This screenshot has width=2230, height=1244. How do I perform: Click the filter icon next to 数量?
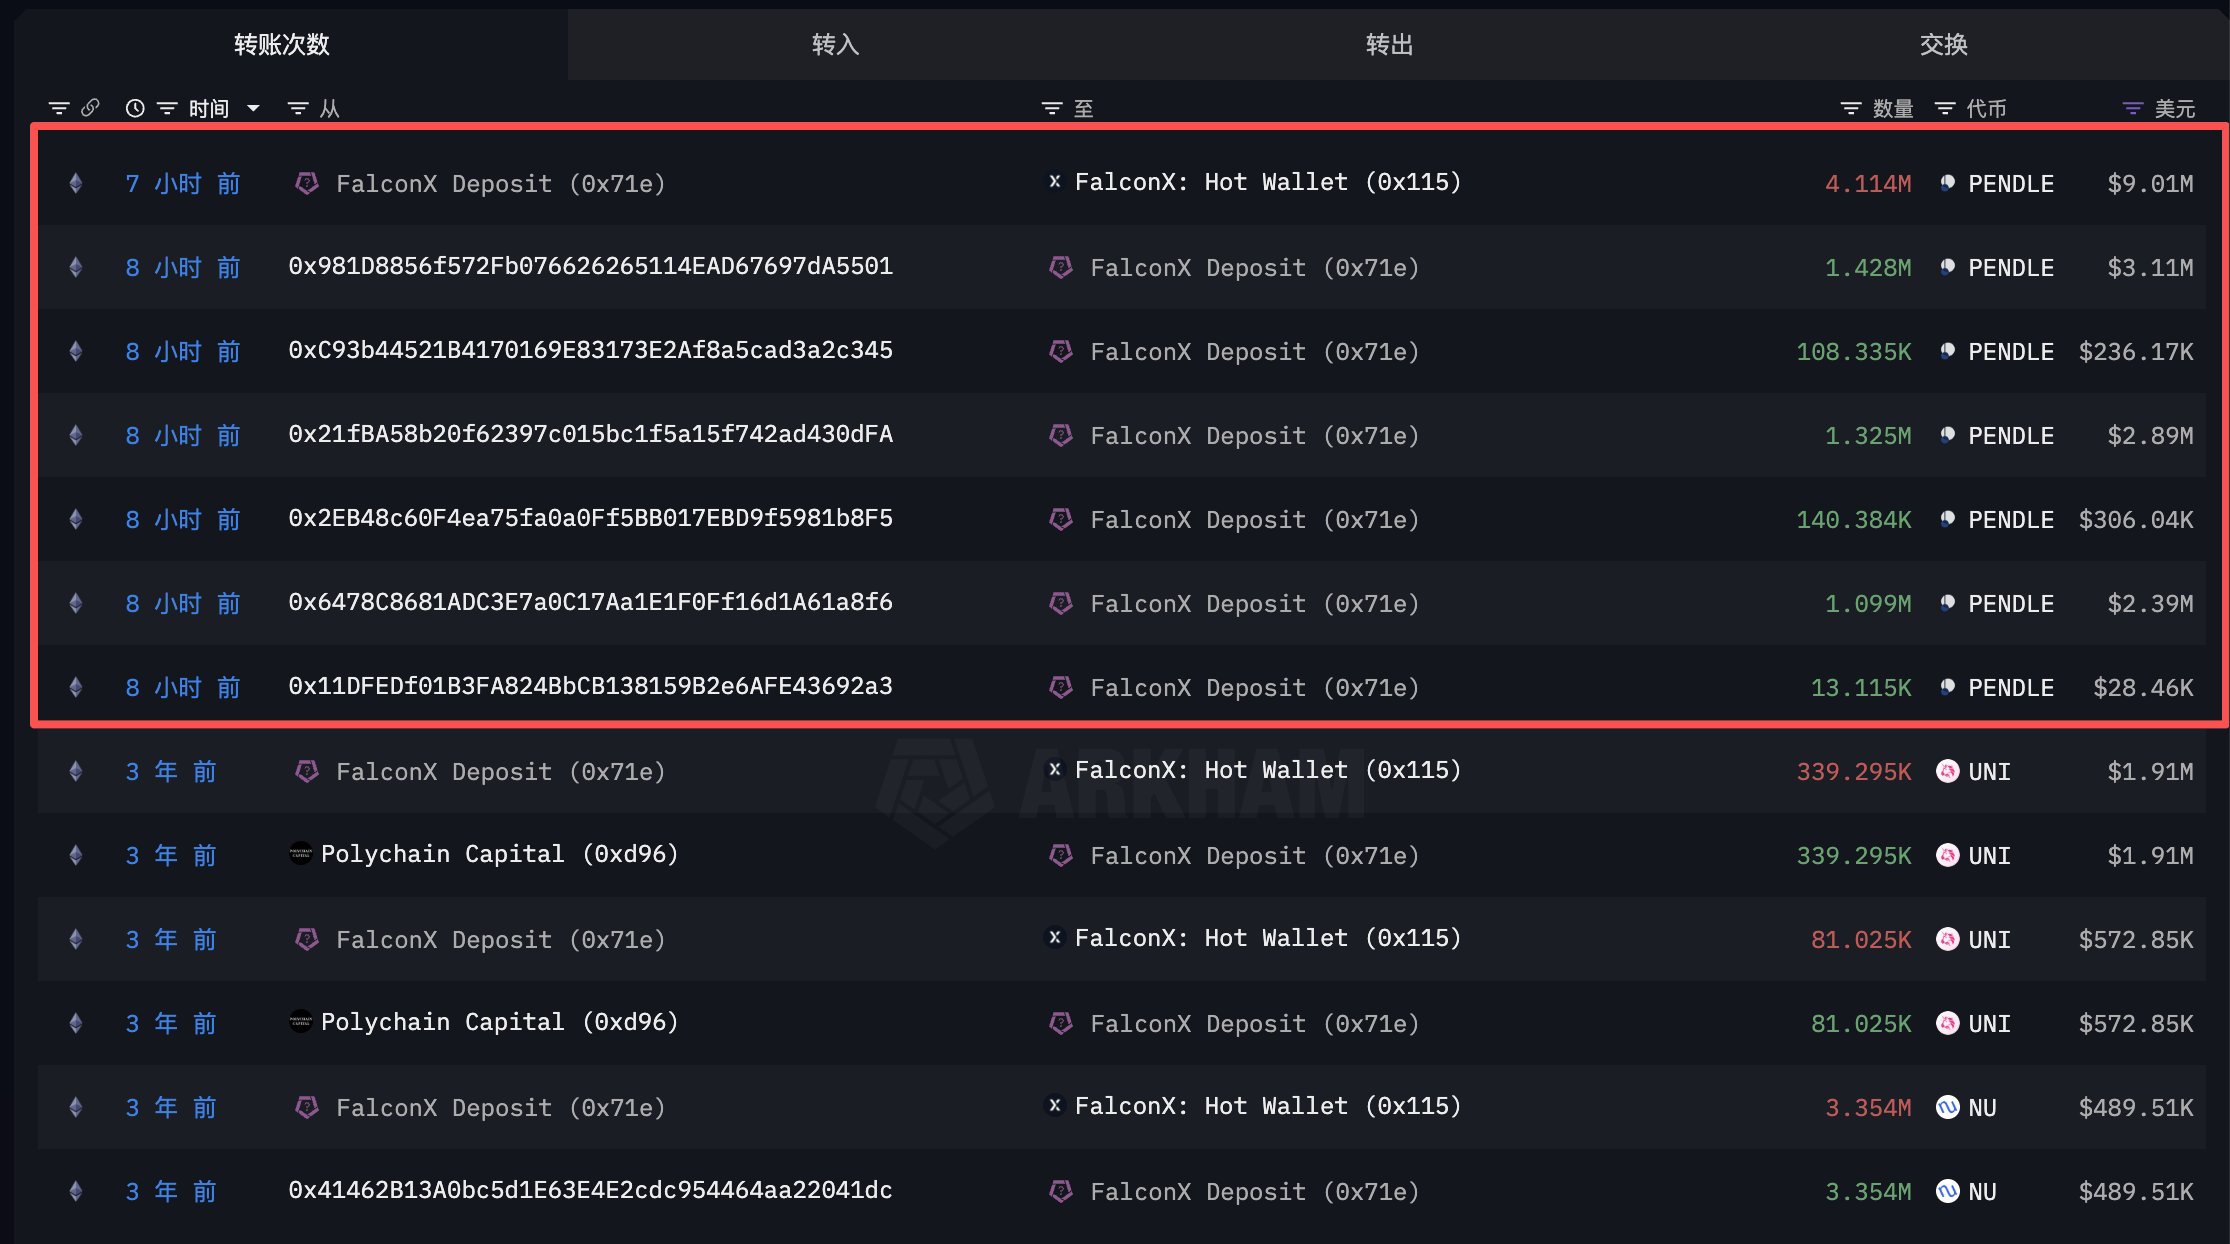pos(1851,108)
